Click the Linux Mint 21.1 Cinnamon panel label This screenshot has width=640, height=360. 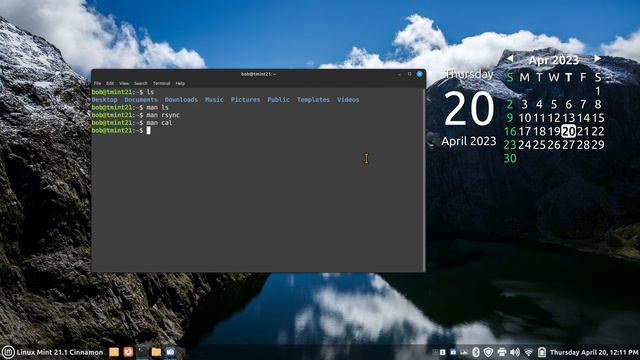60,352
